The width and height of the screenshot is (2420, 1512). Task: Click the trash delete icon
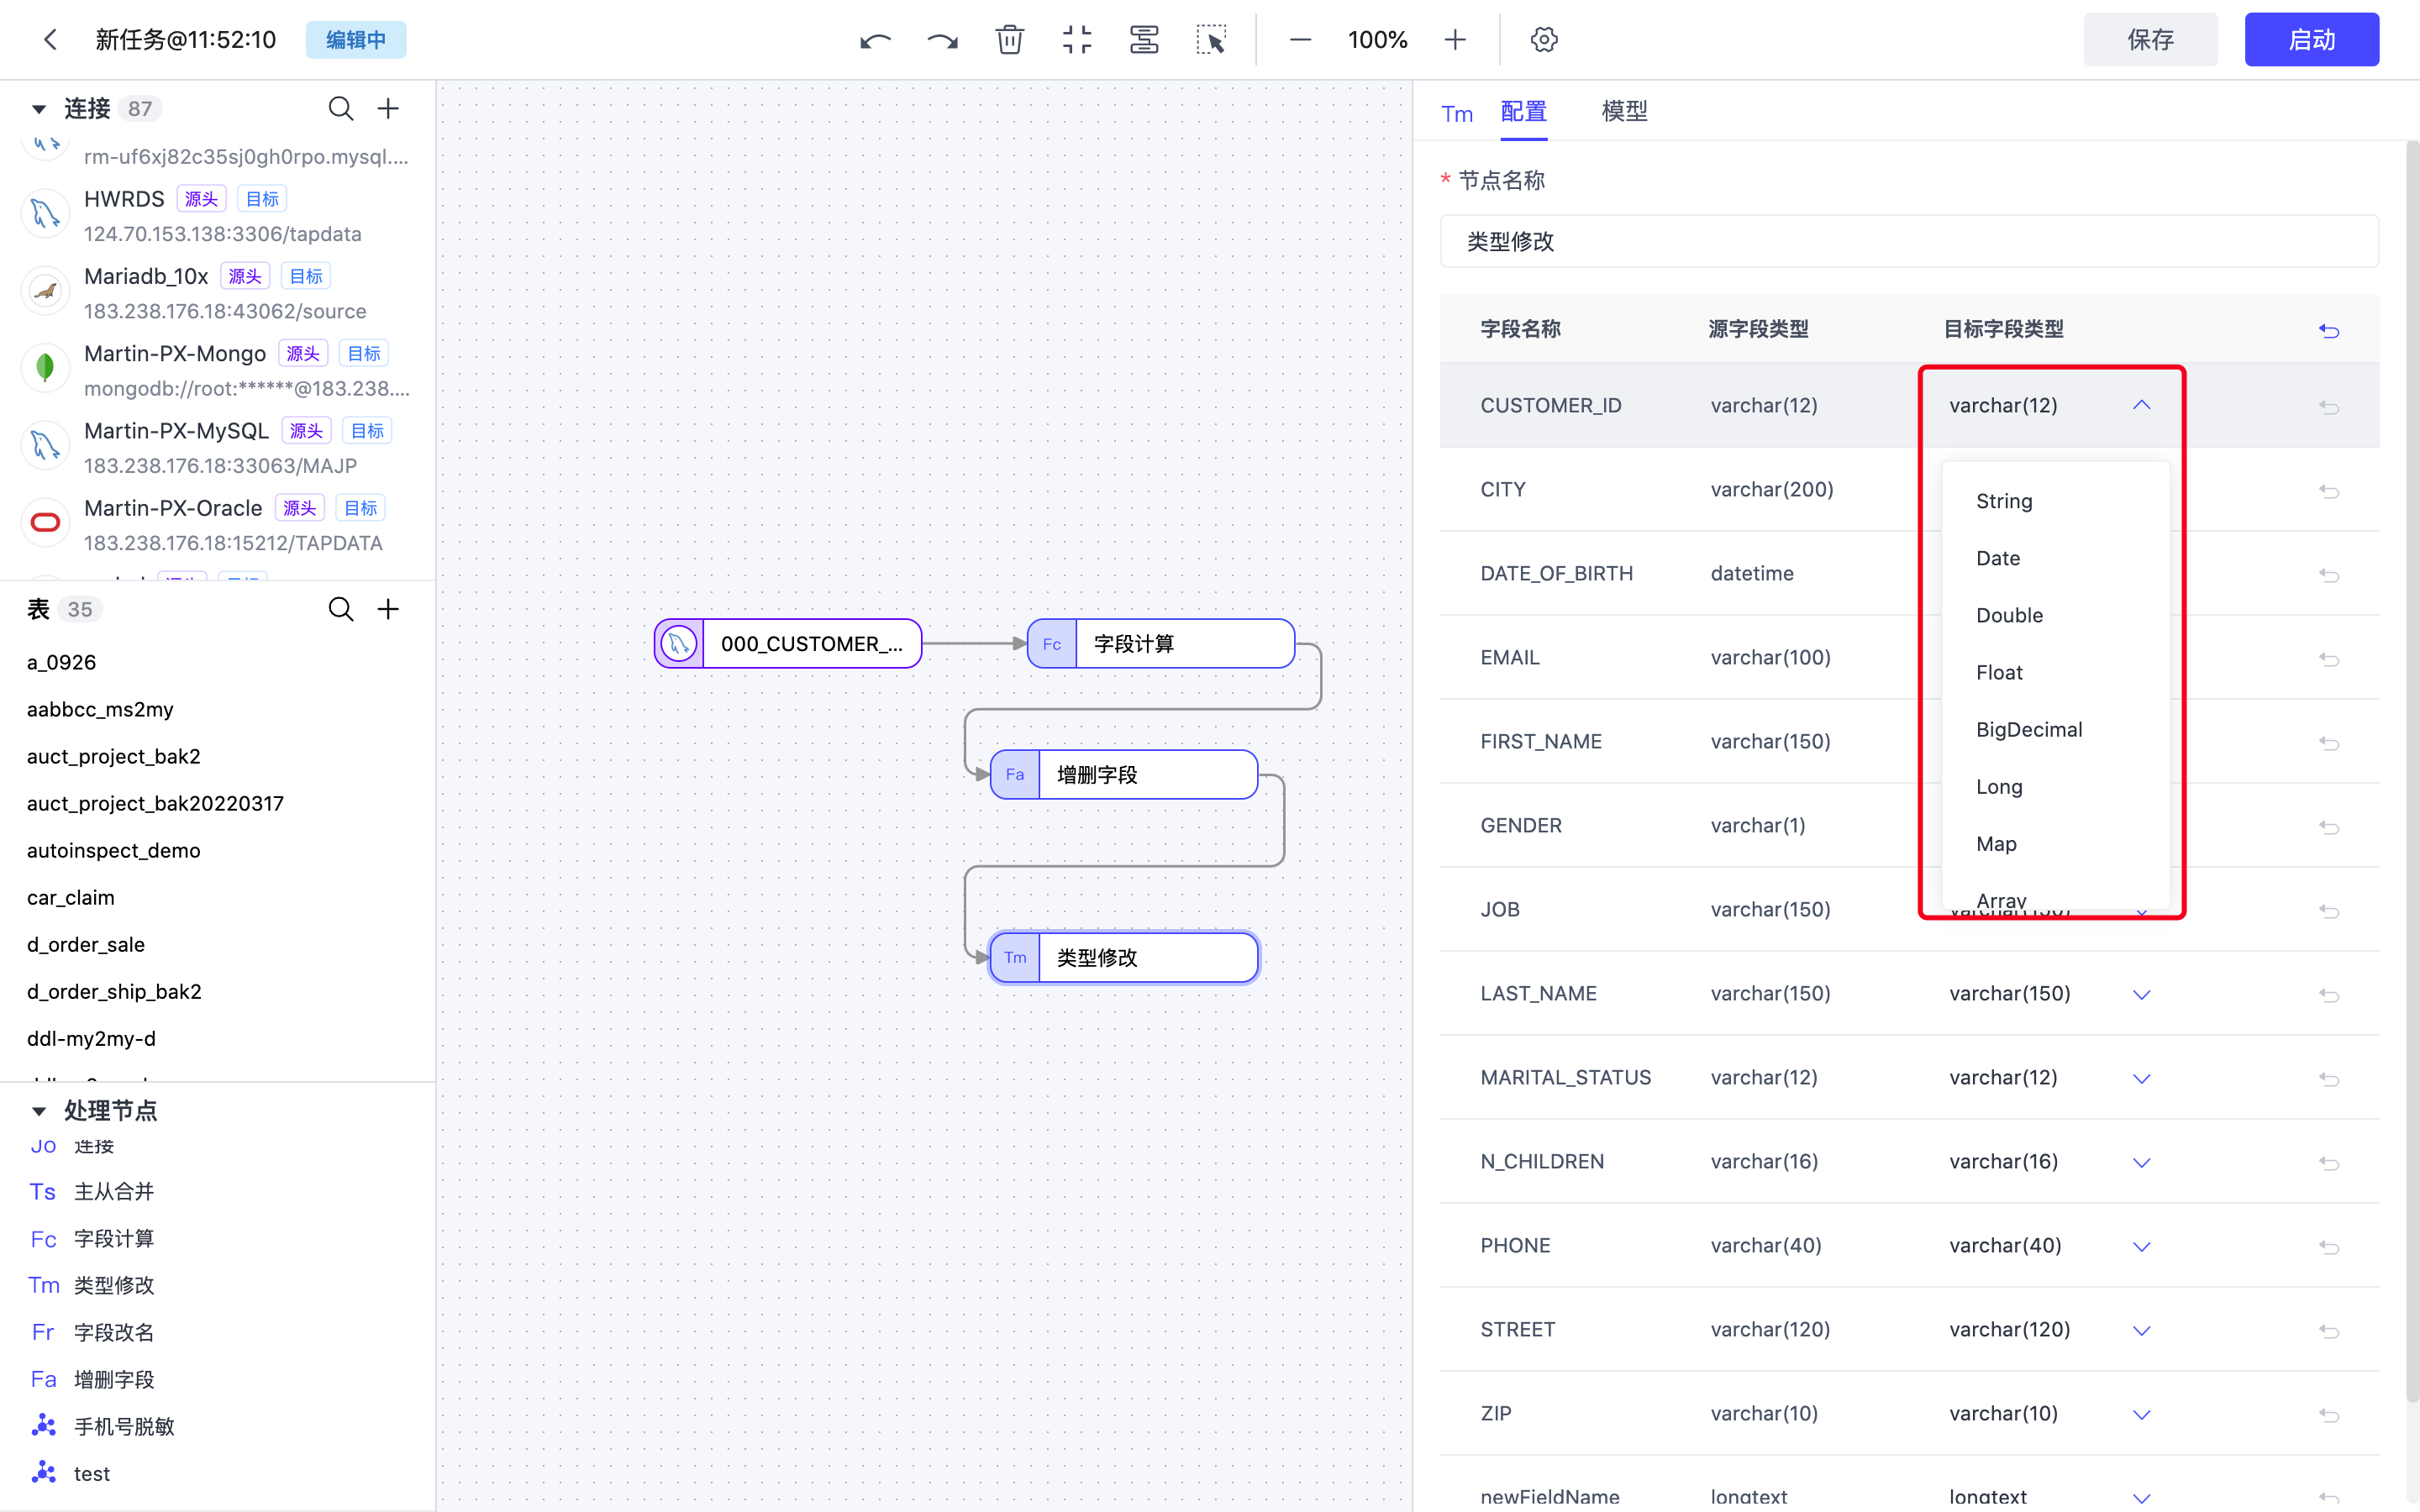(1009, 40)
